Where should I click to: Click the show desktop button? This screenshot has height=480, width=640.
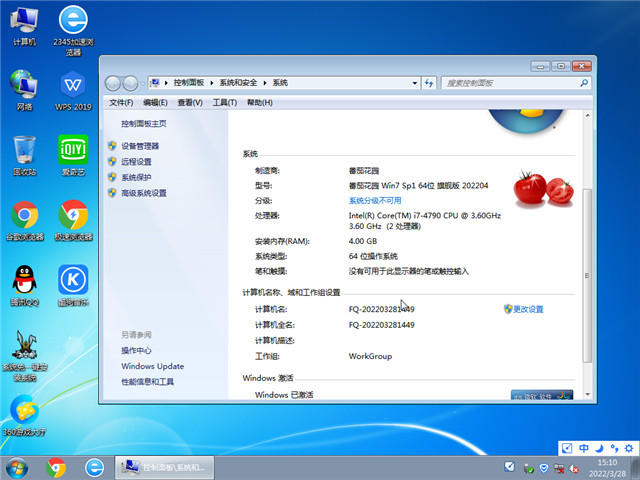(635, 468)
